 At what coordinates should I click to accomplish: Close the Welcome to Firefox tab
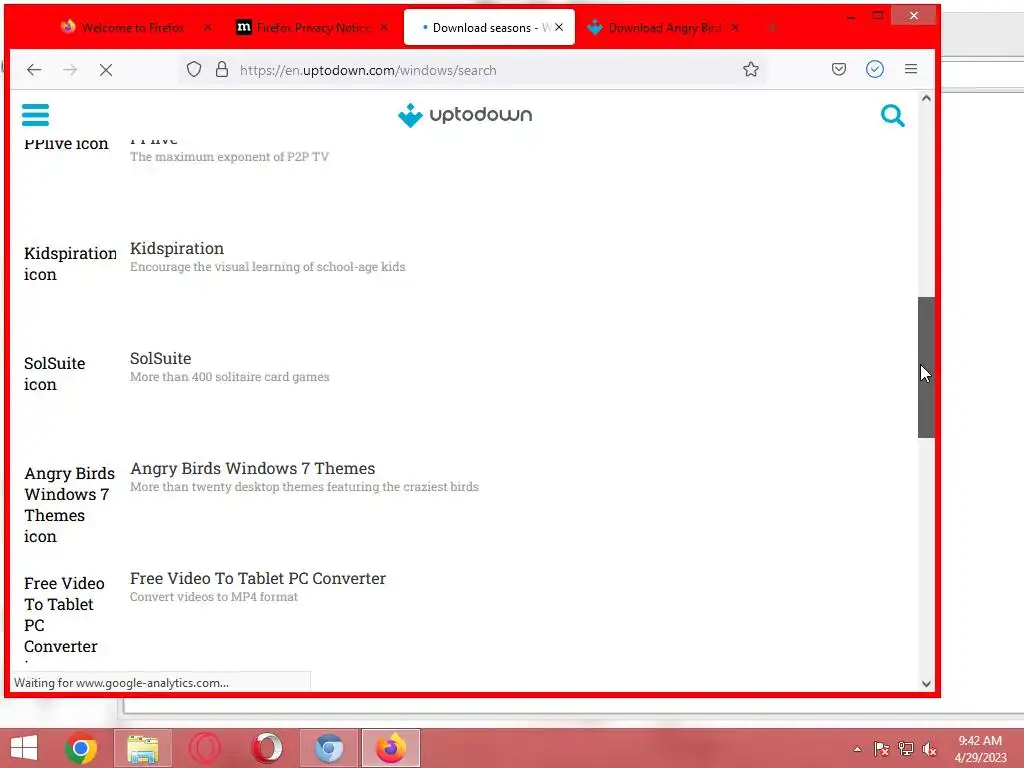coord(208,27)
